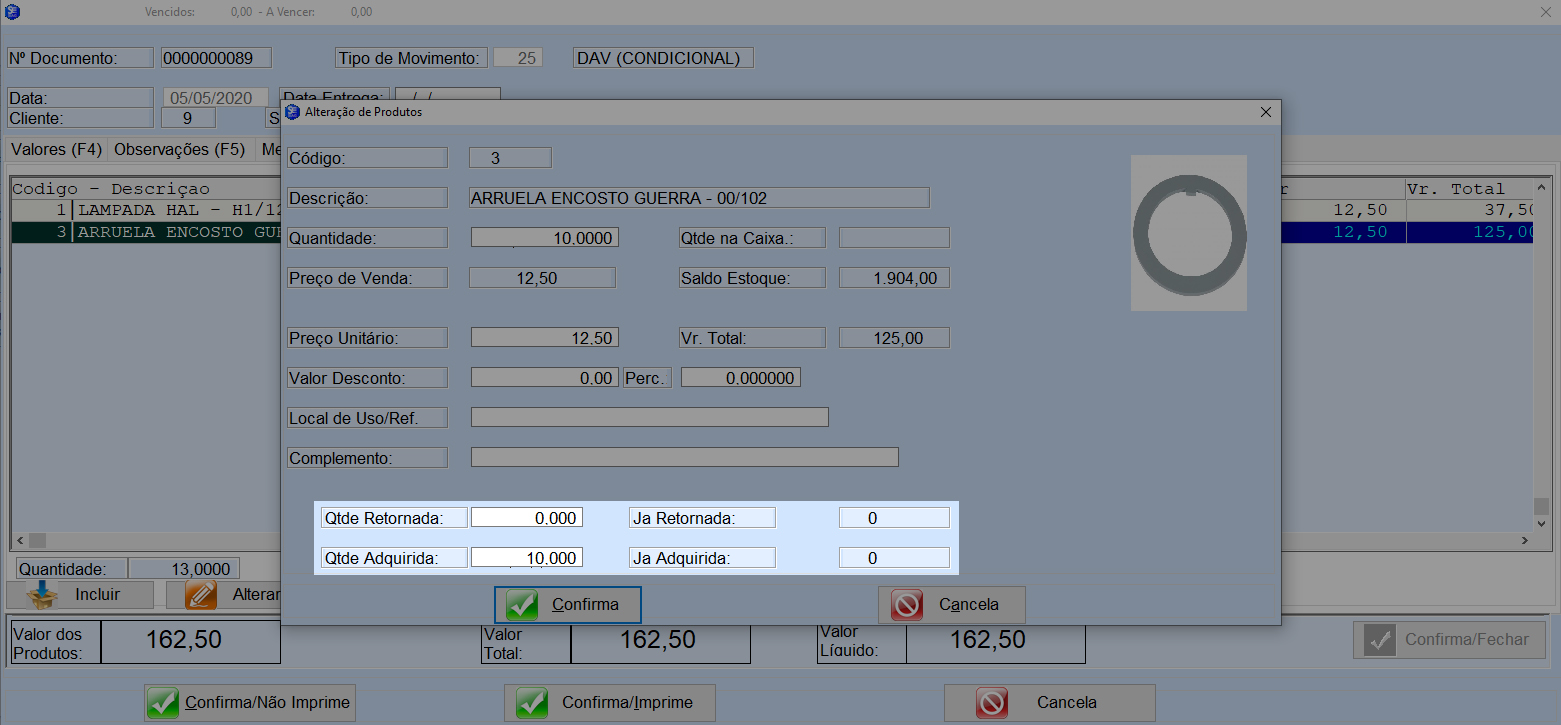
Task: Click the Quantidade field showing 10,0000
Action: pyautogui.click(x=544, y=238)
